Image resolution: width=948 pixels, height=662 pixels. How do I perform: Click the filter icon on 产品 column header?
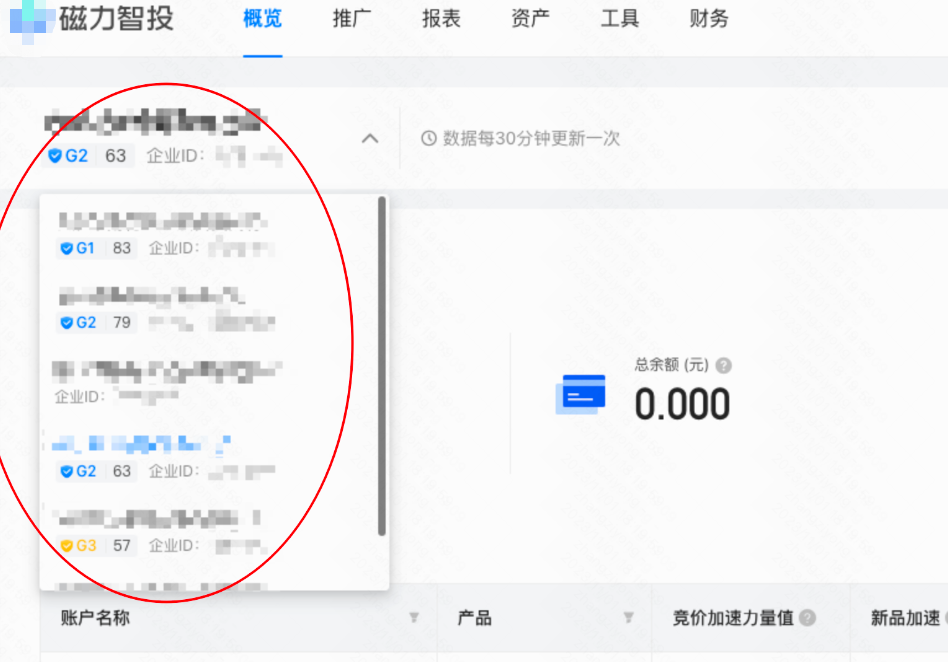(x=628, y=619)
